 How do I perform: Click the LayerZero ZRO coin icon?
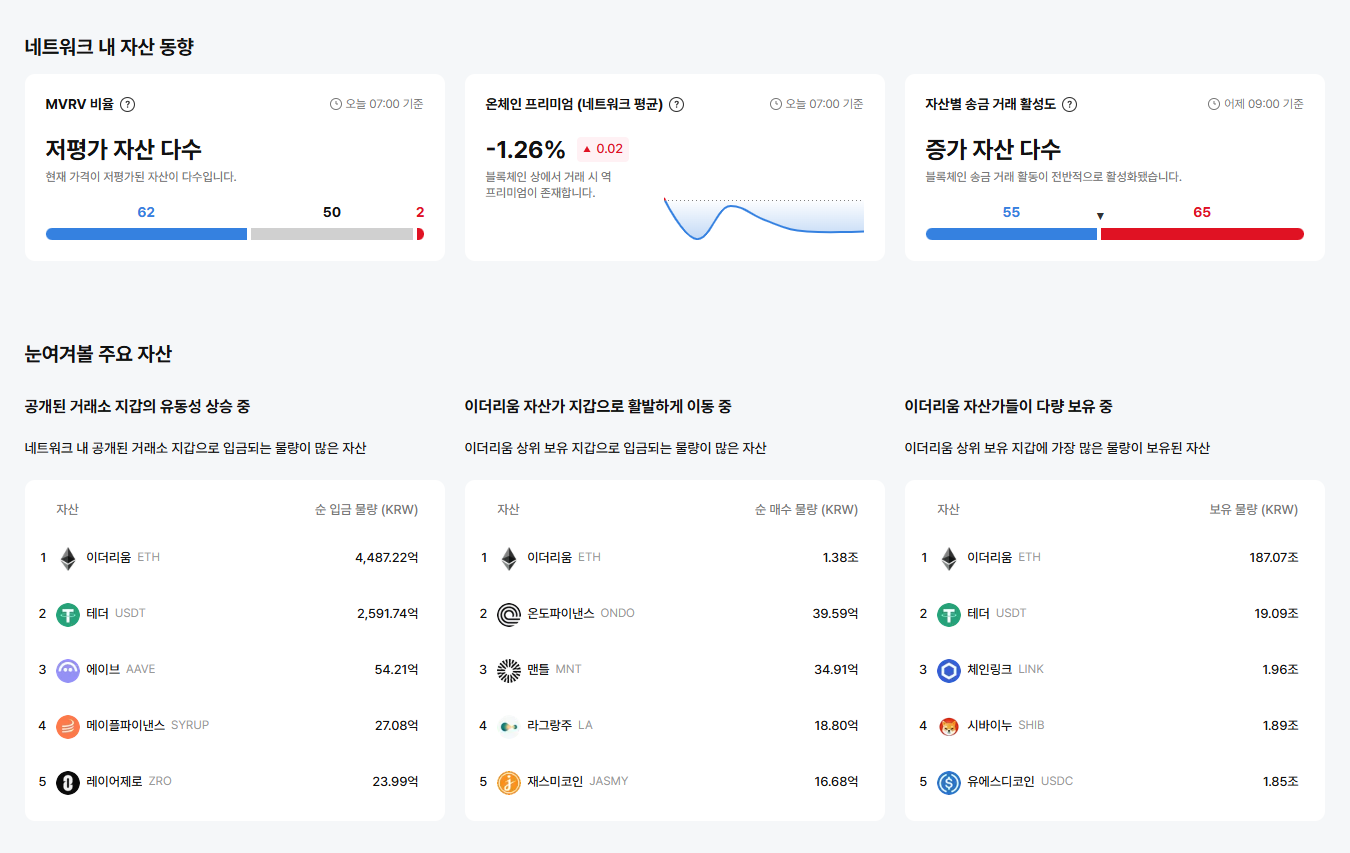67,781
